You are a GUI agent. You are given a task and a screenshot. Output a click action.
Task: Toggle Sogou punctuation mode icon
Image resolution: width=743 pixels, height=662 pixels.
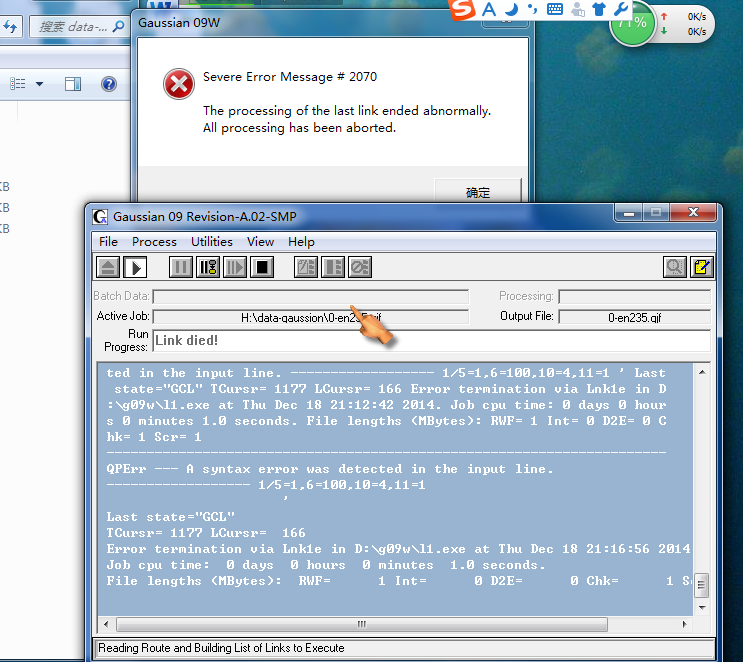click(533, 9)
